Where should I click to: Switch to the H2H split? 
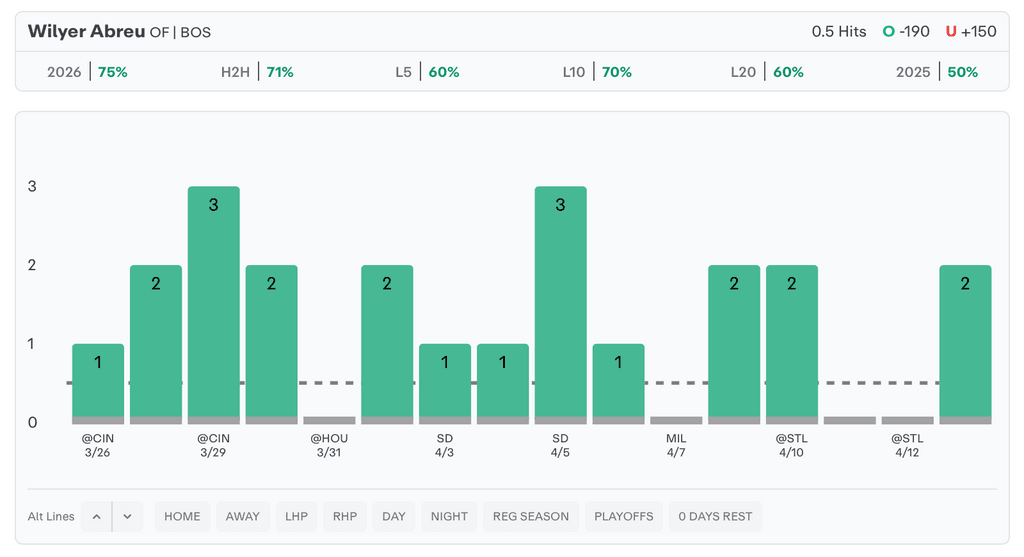point(257,72)
